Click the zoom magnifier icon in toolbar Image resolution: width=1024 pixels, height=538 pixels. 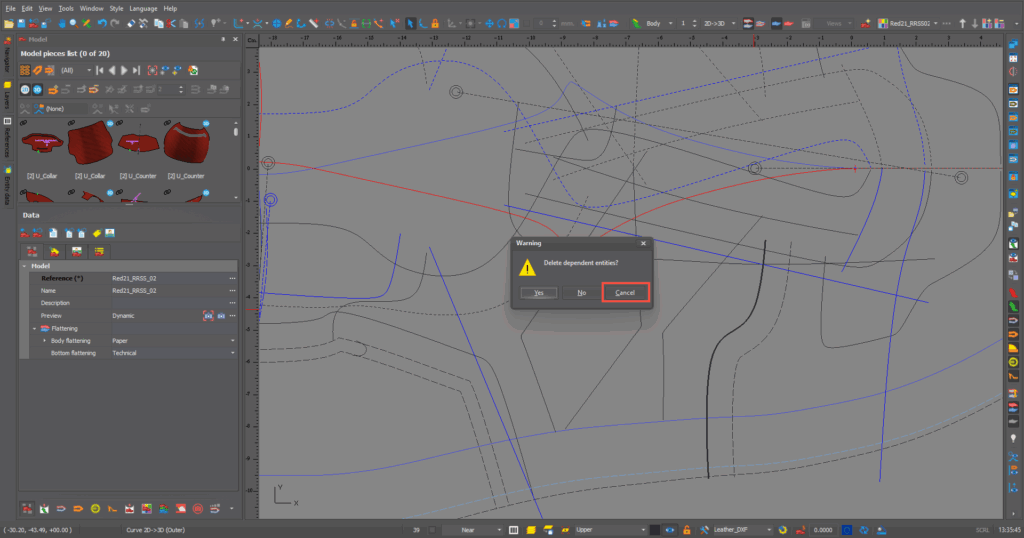(72, 22)
